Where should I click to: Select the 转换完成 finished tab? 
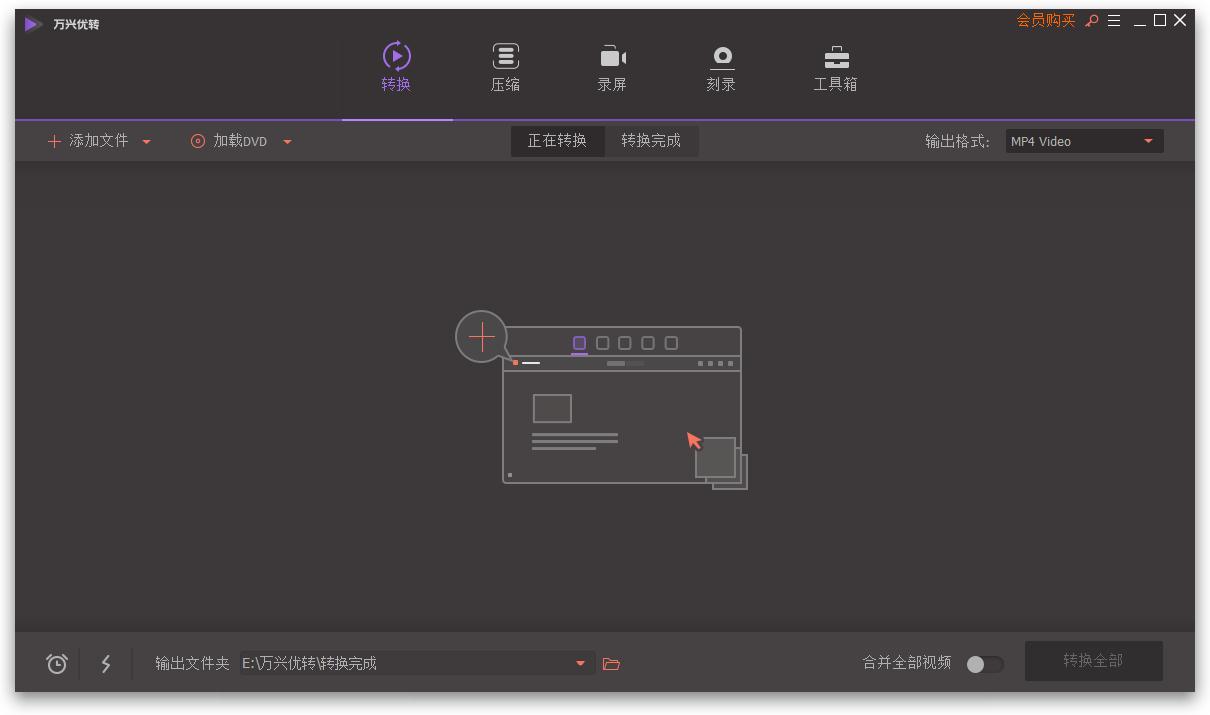pyautogui.click(x=651, y=141)
